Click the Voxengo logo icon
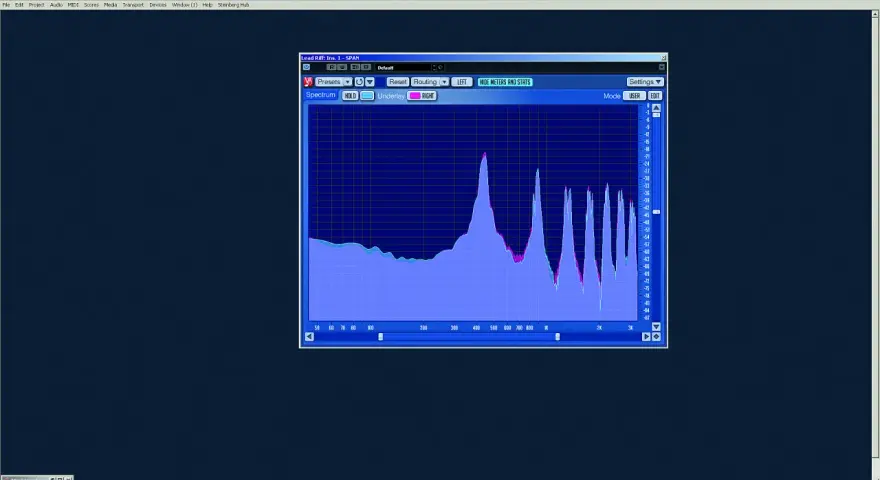Screen dimensions: 880x480 pyautogui.click(x=308, y=82)
